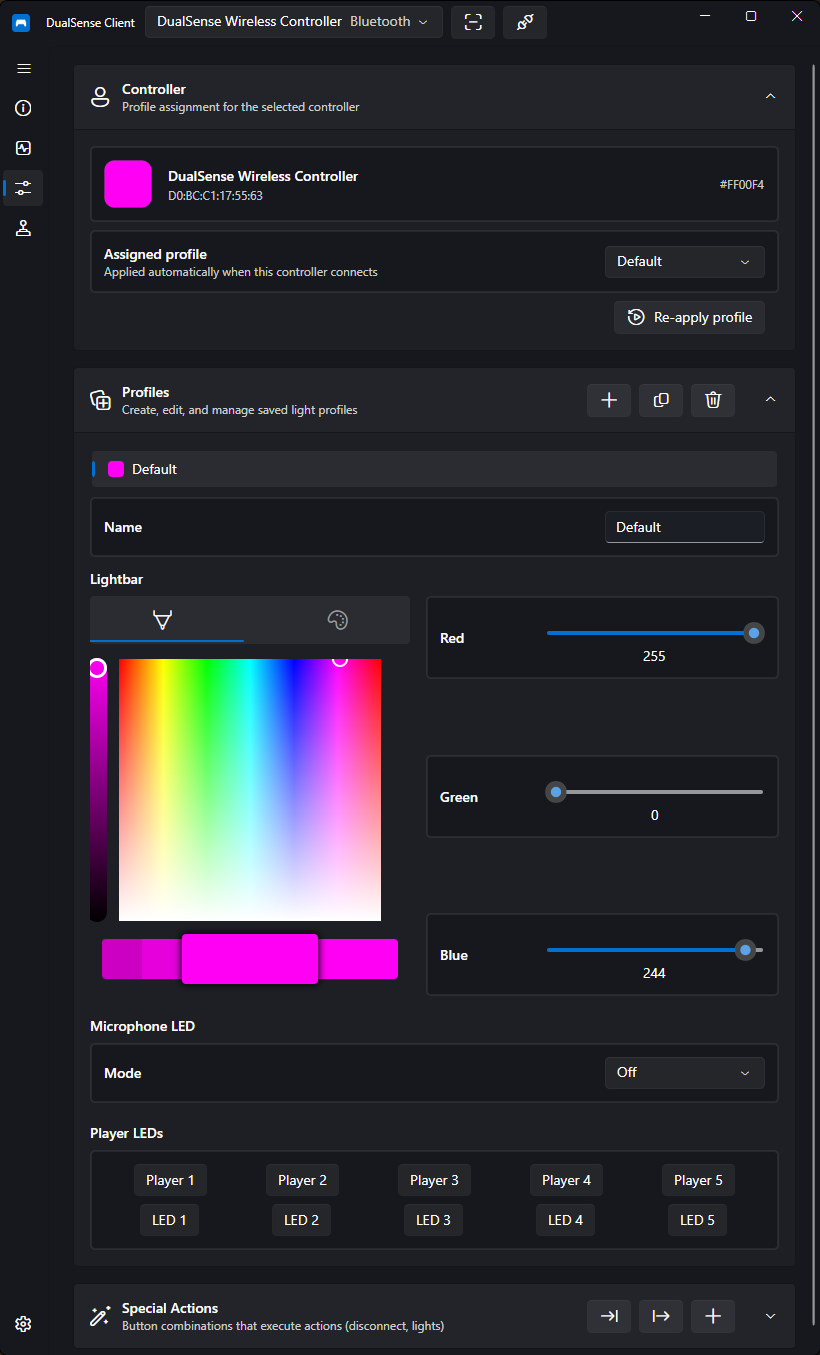Delete the selected profile
Screen dimensions: 820x1355
coord(713,400)
